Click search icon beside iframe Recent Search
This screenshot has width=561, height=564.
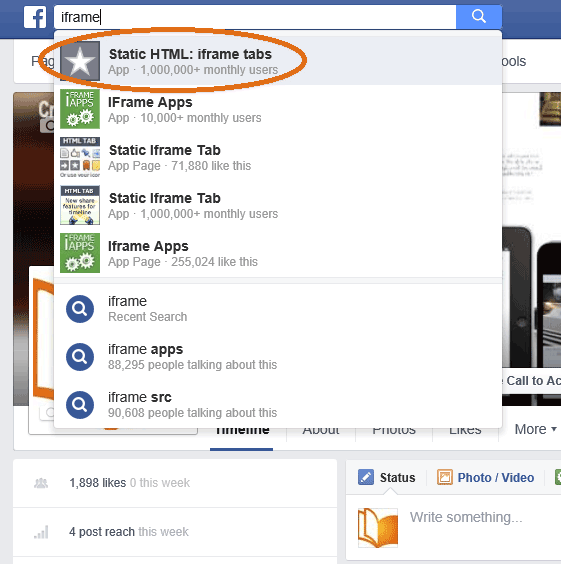80,309
